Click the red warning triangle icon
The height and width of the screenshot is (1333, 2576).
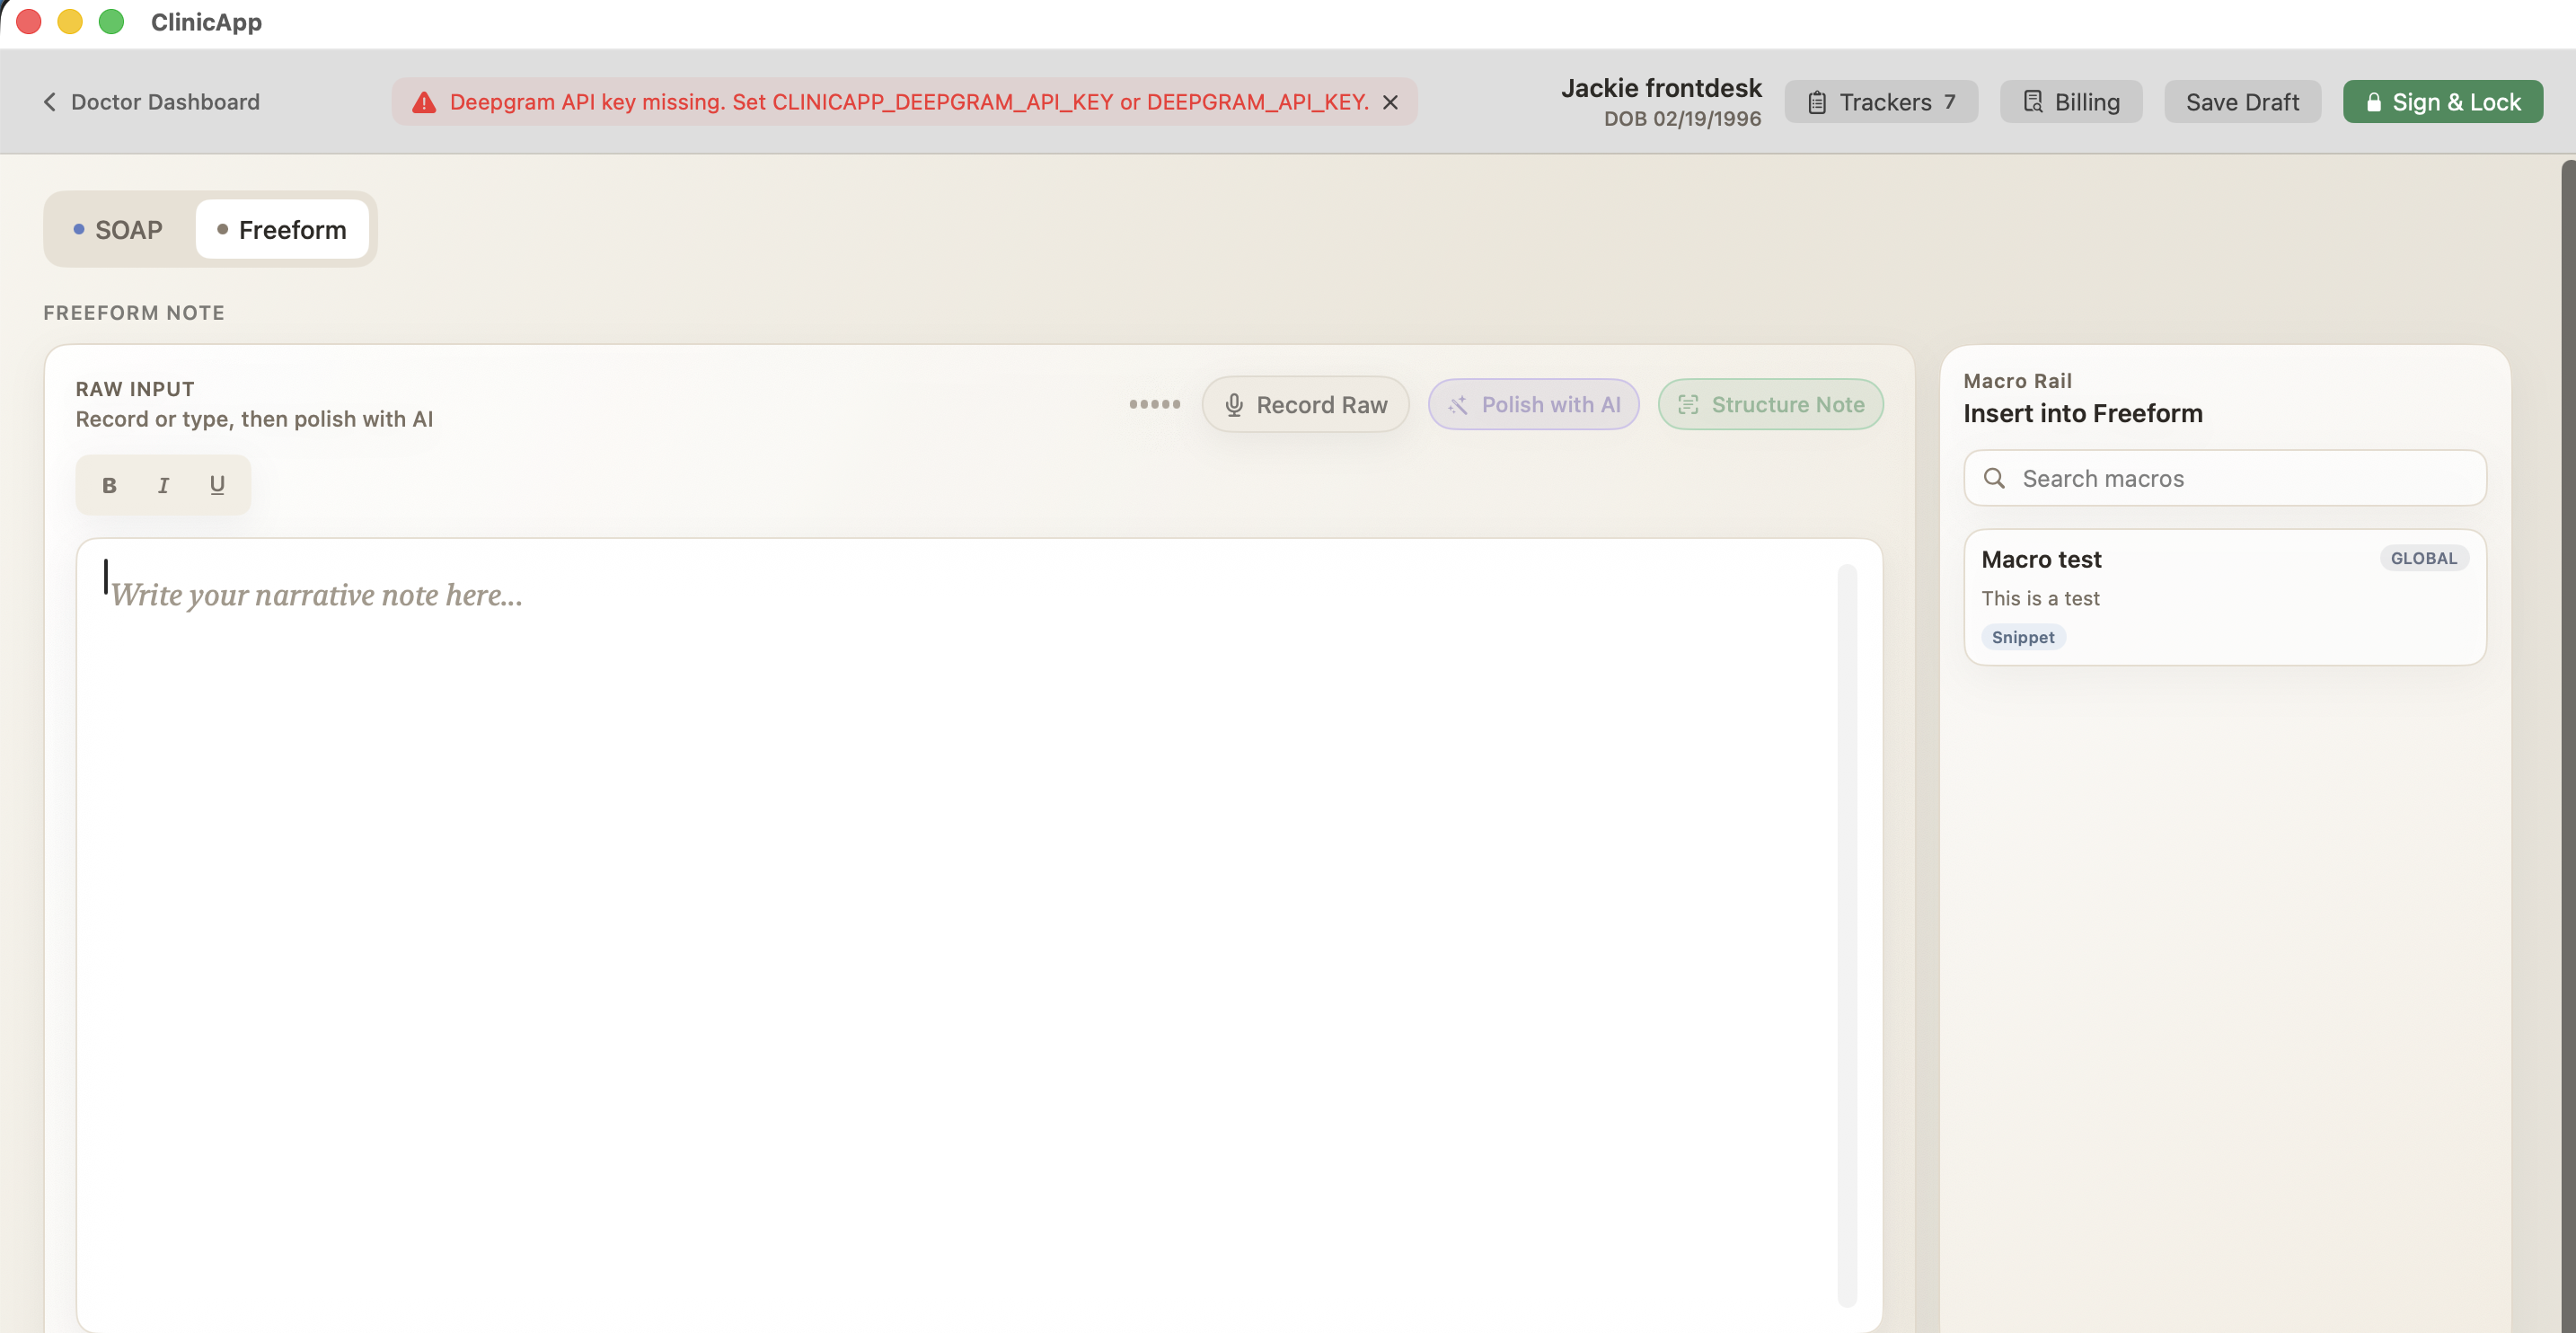tap(424, 102)
